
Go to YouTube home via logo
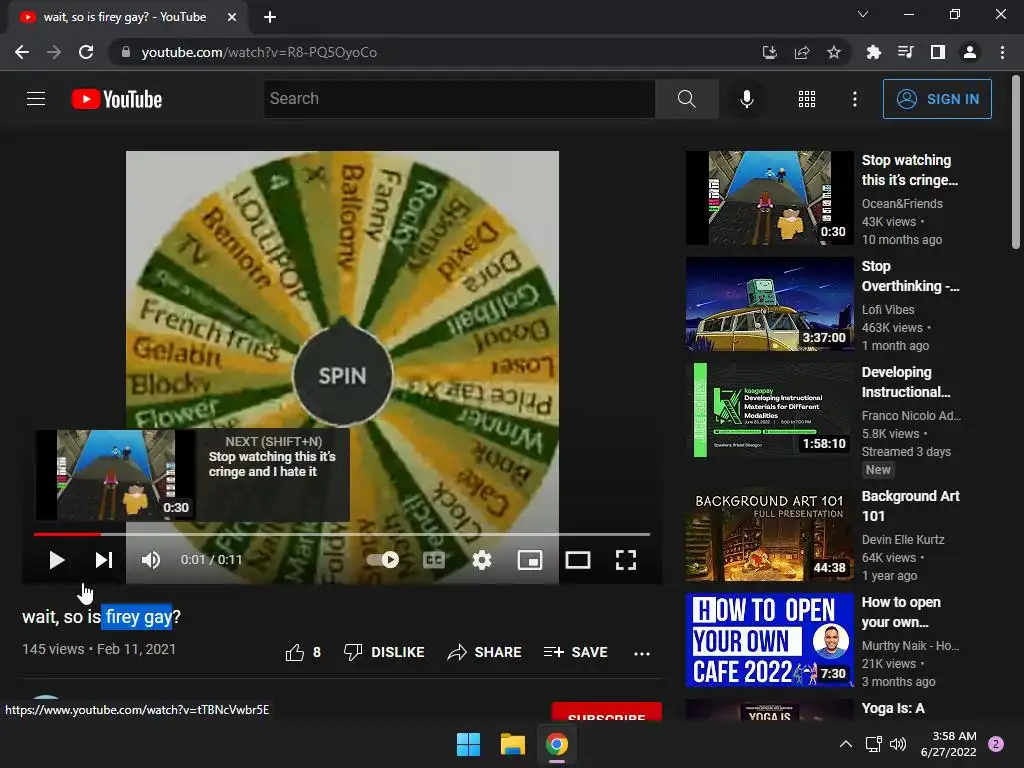point(117,99)
